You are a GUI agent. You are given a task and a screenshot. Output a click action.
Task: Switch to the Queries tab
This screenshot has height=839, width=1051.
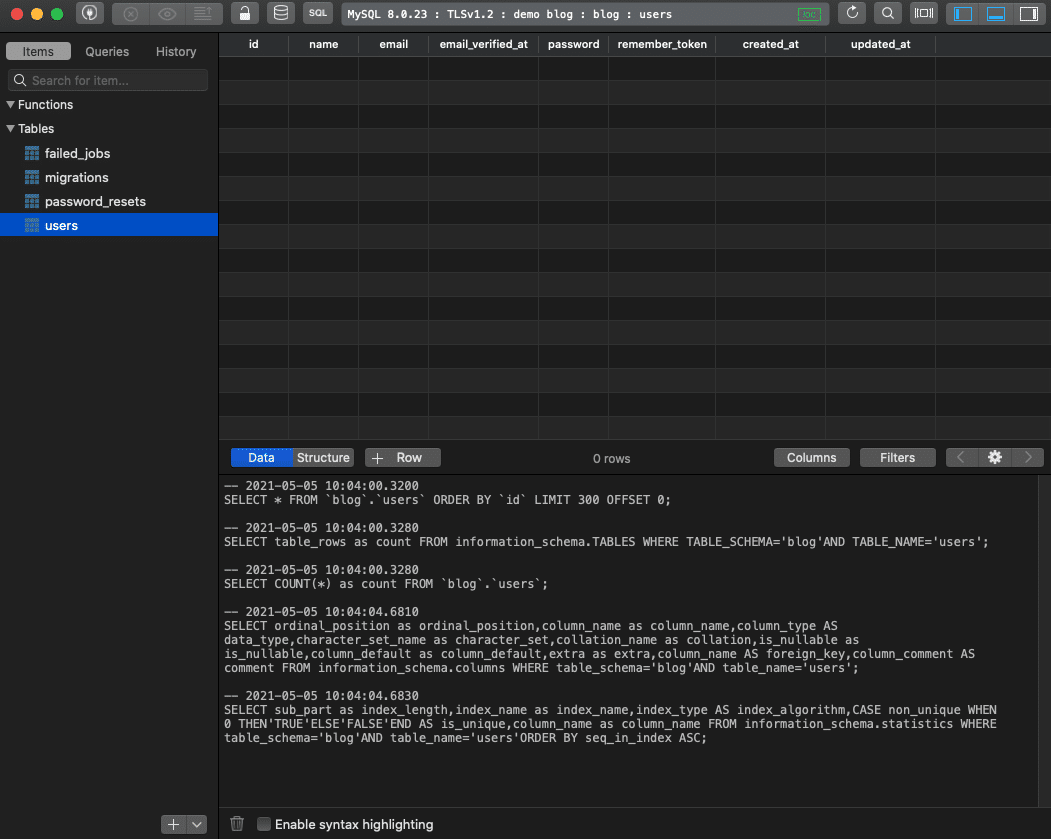(107, 52)
